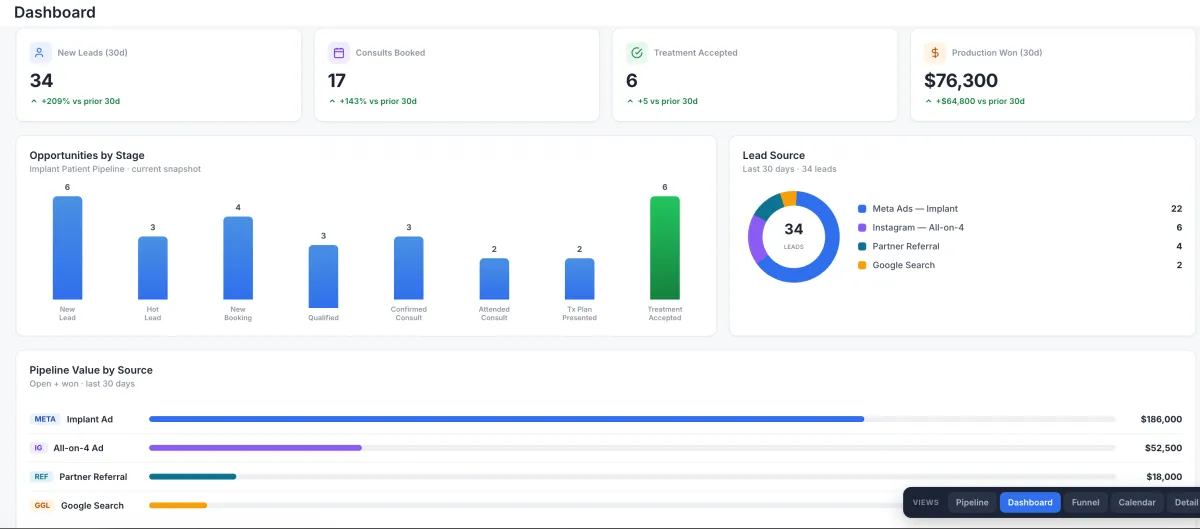Click the IG badge beside All-on-4 Ad
1200x529 pixels.
[x=38, y=448]
